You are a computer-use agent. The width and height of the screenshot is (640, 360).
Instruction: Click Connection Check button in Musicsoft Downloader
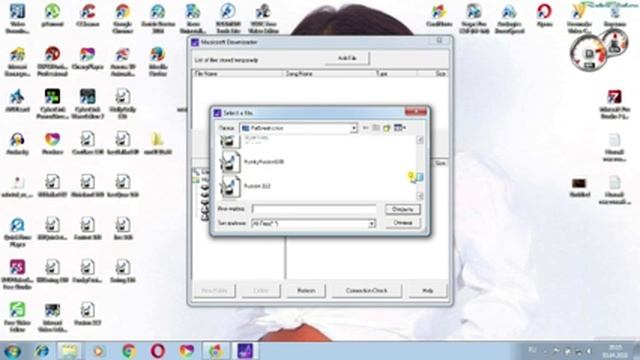(367, 291)
